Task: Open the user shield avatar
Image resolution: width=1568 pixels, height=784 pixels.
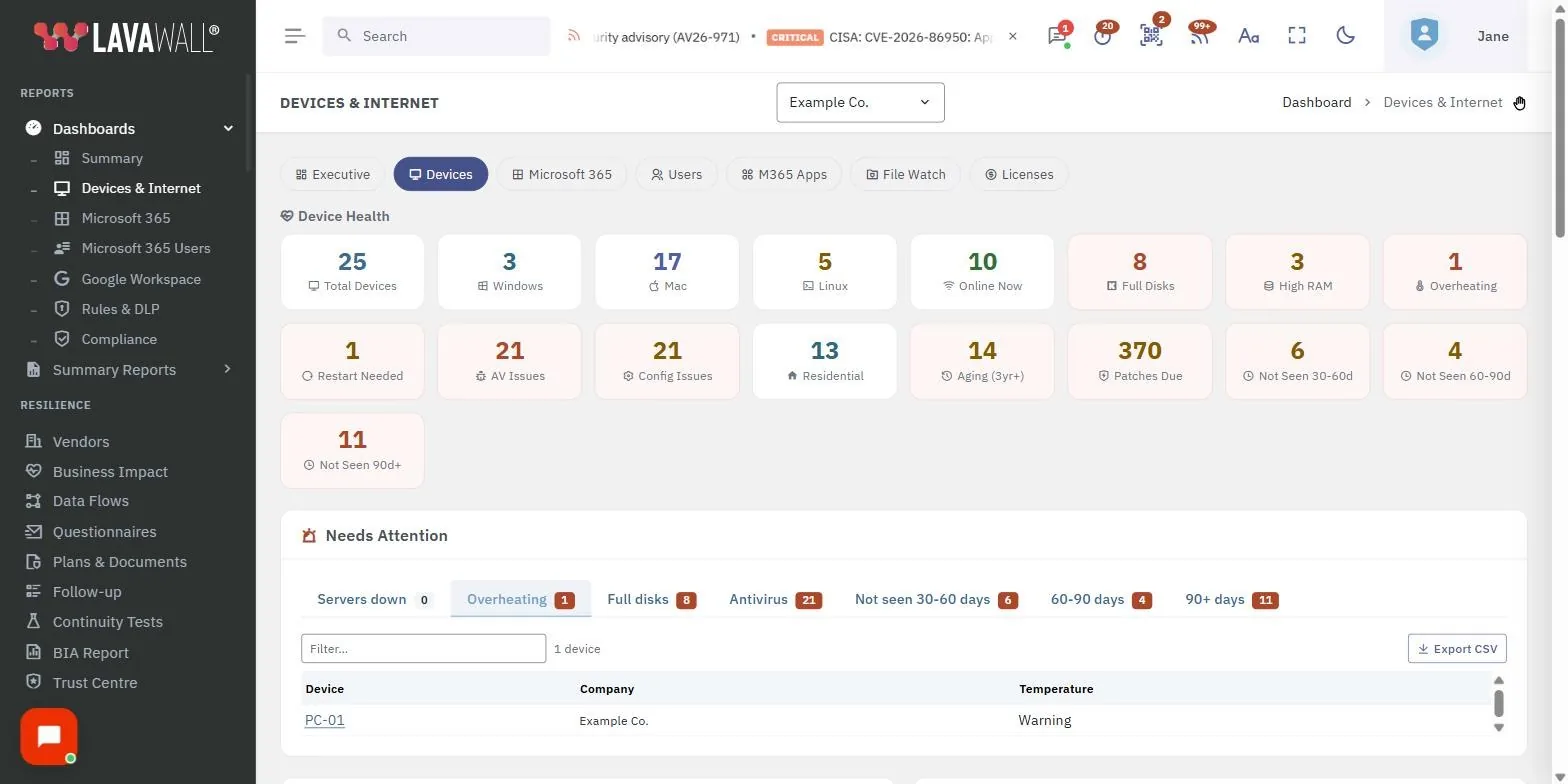Action: tap(1424, 35)
